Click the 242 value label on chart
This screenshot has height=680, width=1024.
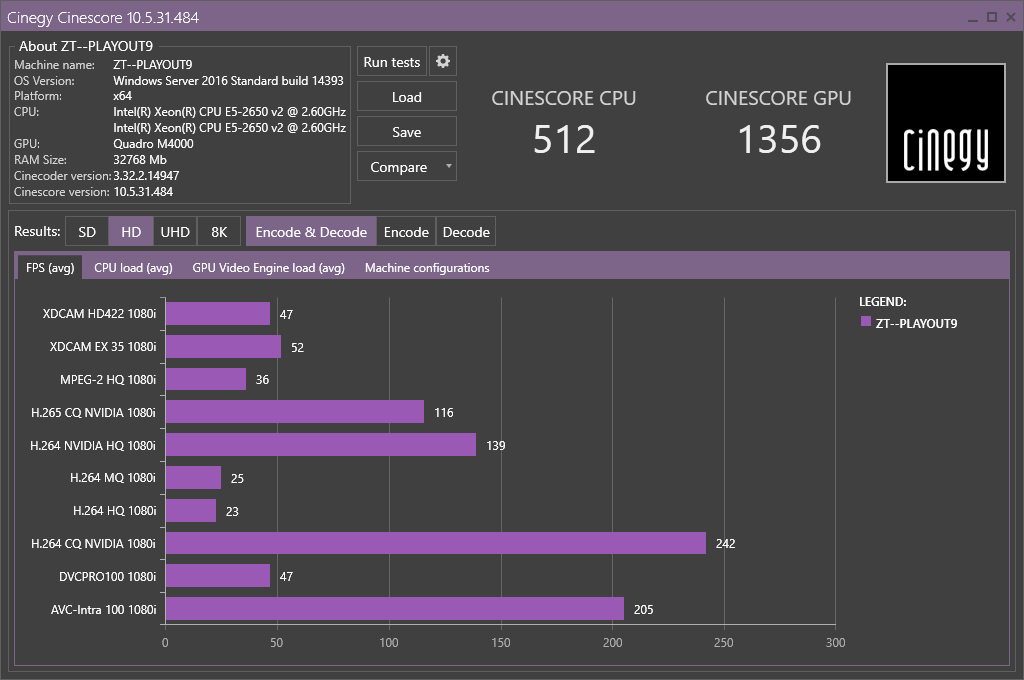coord(726,543)
